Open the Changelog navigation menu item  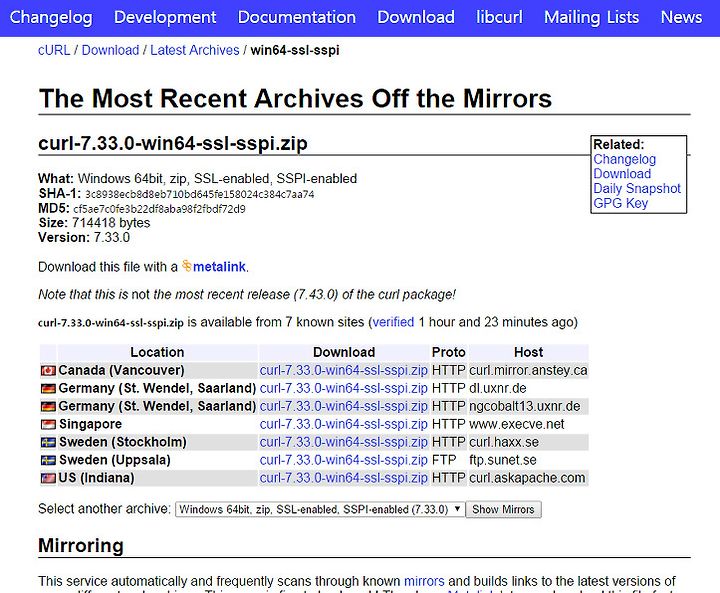[x=51, y=17]
